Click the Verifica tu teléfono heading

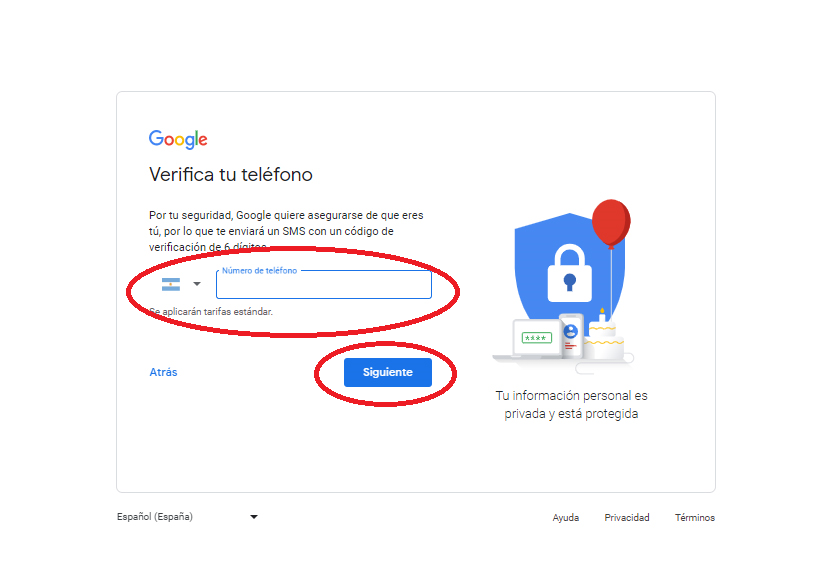(231, 174)
